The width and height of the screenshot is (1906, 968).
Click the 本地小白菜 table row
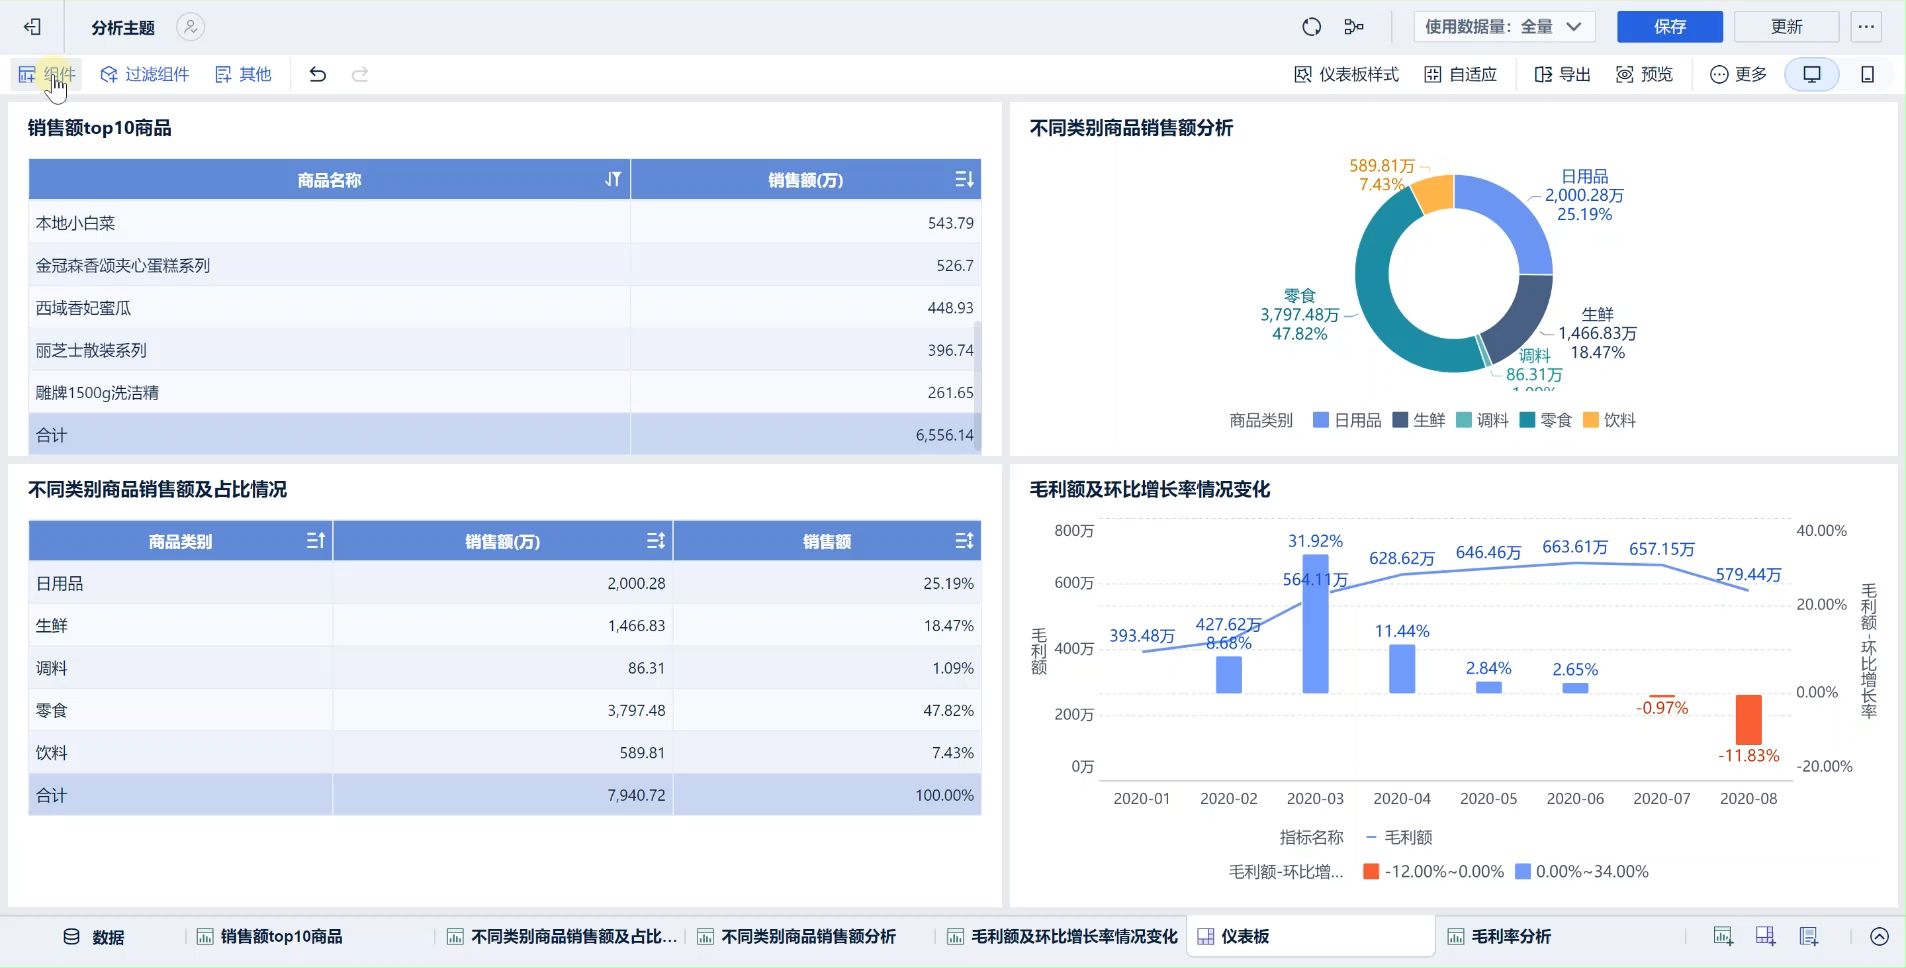point(504,223)
